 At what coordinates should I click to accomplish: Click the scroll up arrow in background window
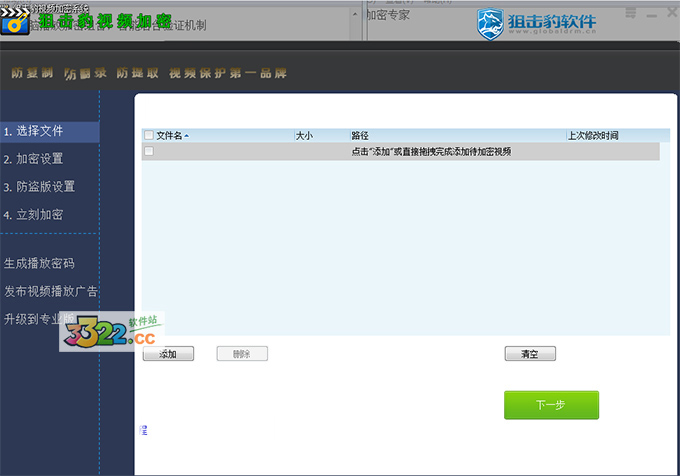point(355,14)
